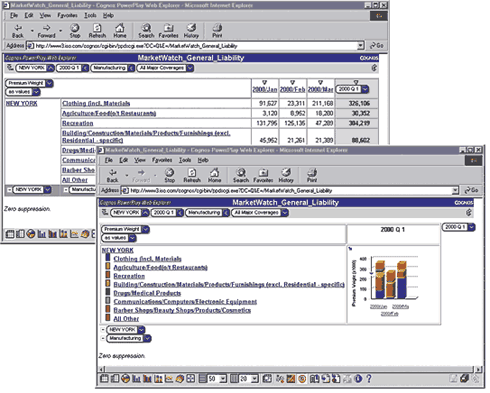Viewport: 490px width, 393px height.
Task: Select line chart icon in front window bottom toolbar
Action: pyautogui.click(x=169, y=379)
